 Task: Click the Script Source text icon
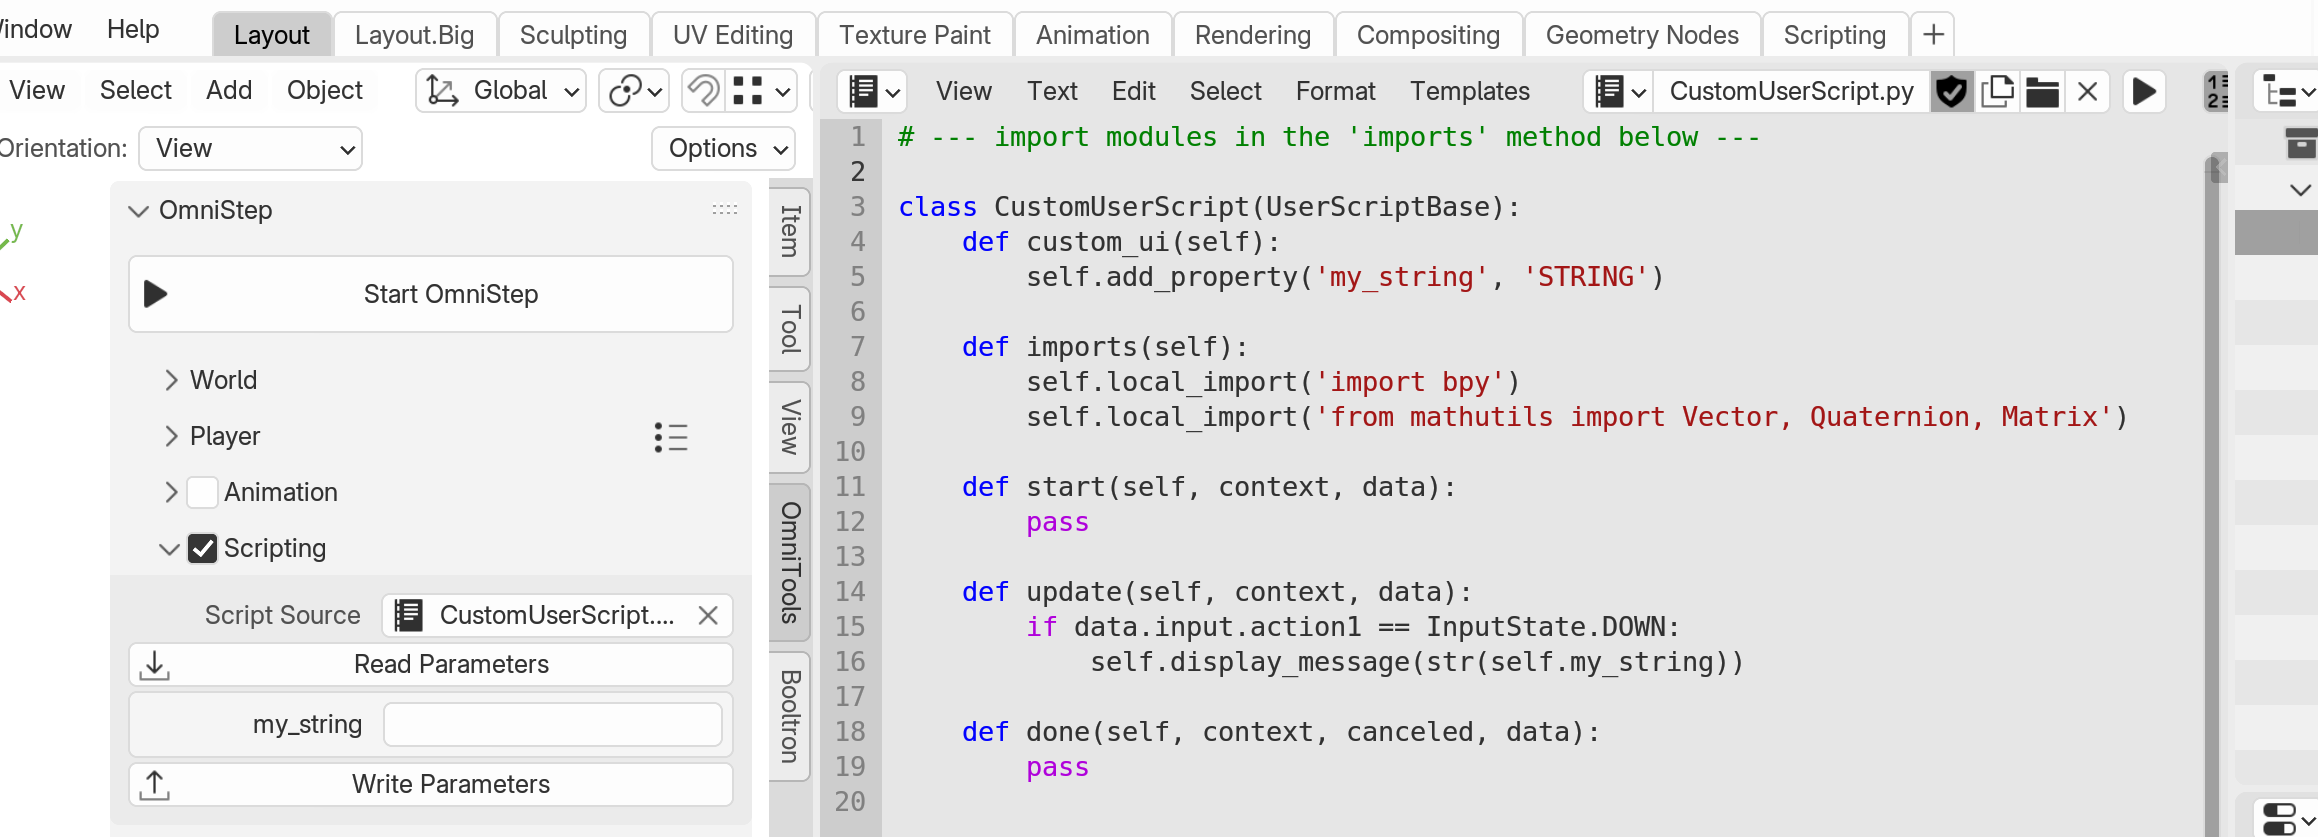point(408,615)
